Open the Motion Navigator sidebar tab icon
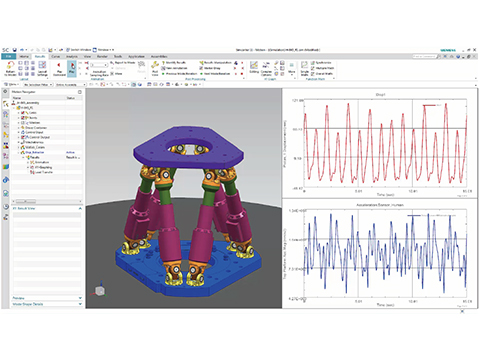480x360 pixels. [5, 104]
